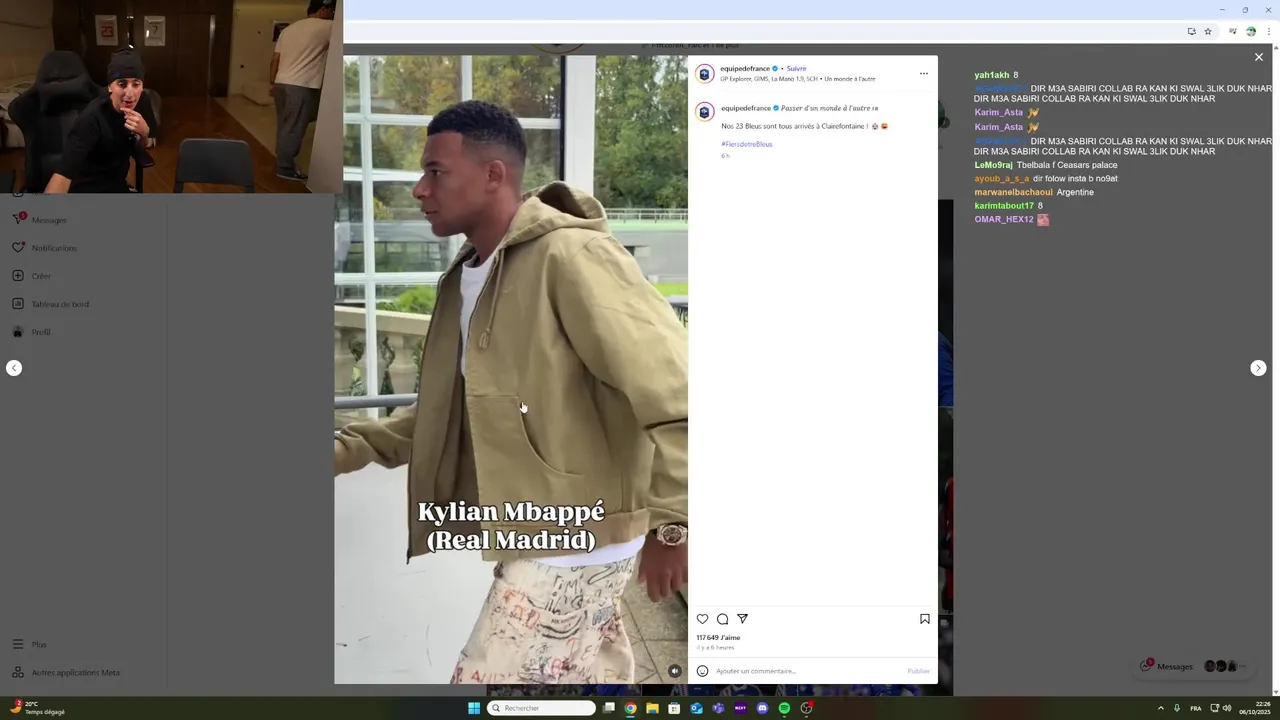Click chat username yah1akh
1280x720 pixels.
click(992, 75)
